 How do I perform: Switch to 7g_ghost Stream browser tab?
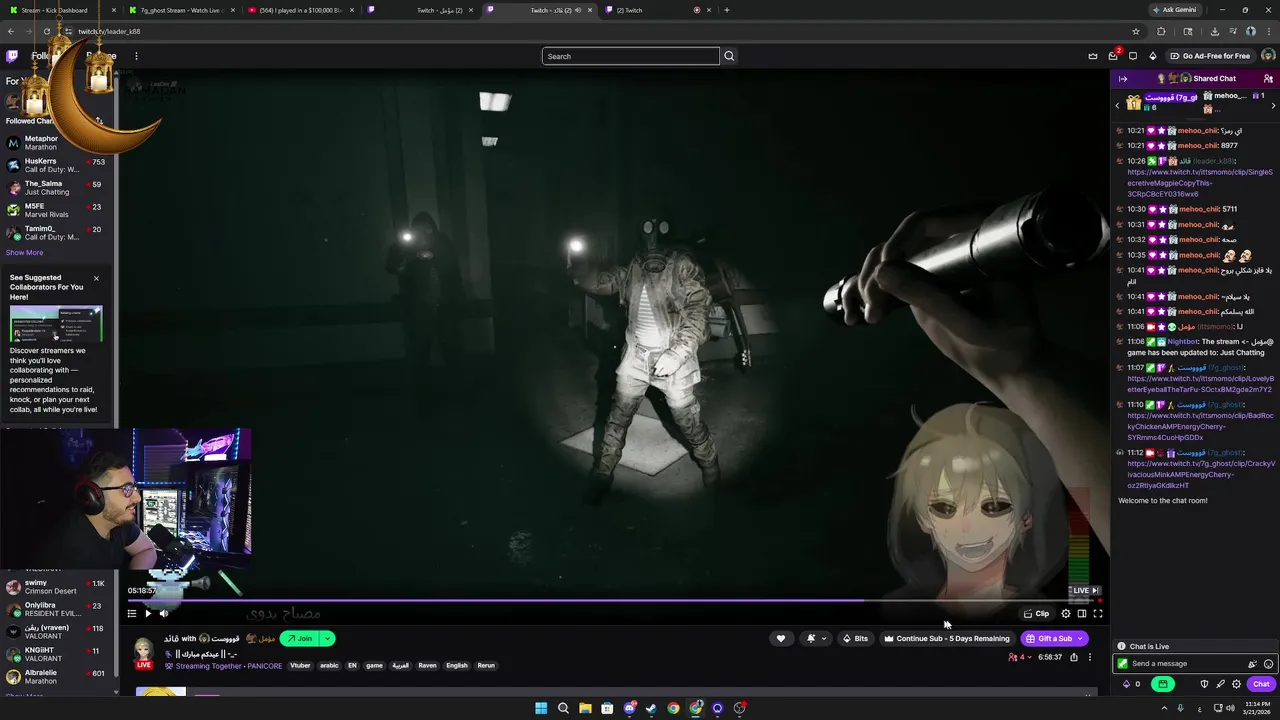180,10
